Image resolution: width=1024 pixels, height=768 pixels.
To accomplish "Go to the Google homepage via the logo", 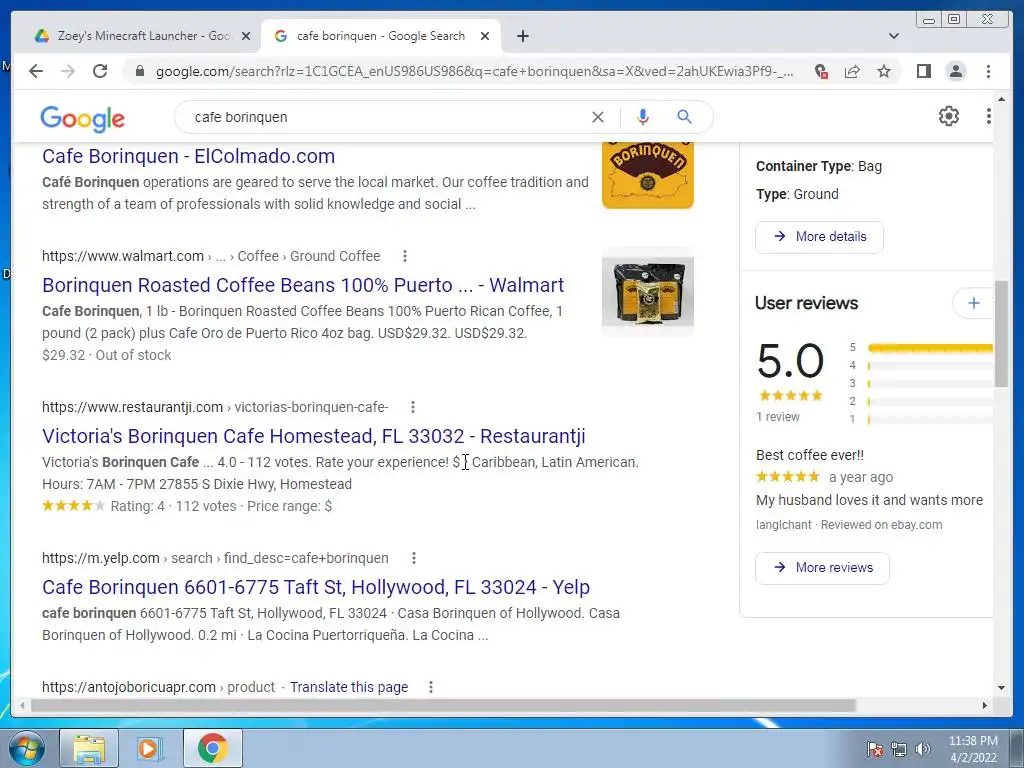I will [82, 119].
